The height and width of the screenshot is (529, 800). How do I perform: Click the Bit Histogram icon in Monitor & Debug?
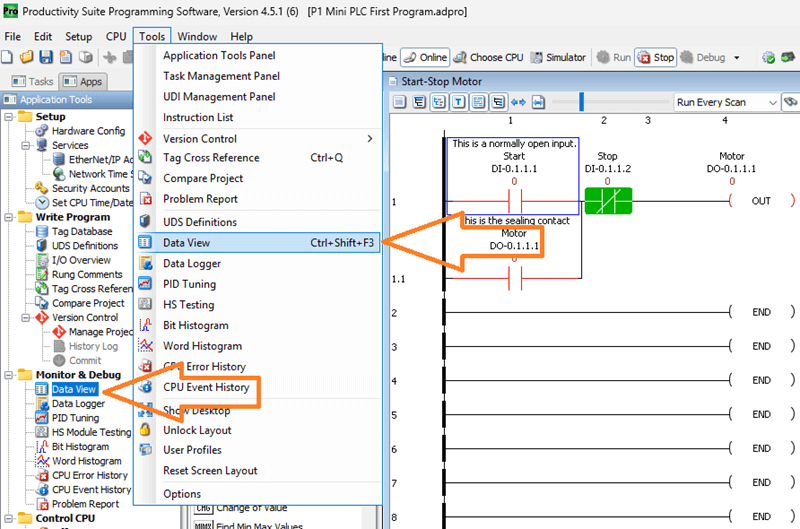point(41,447)
